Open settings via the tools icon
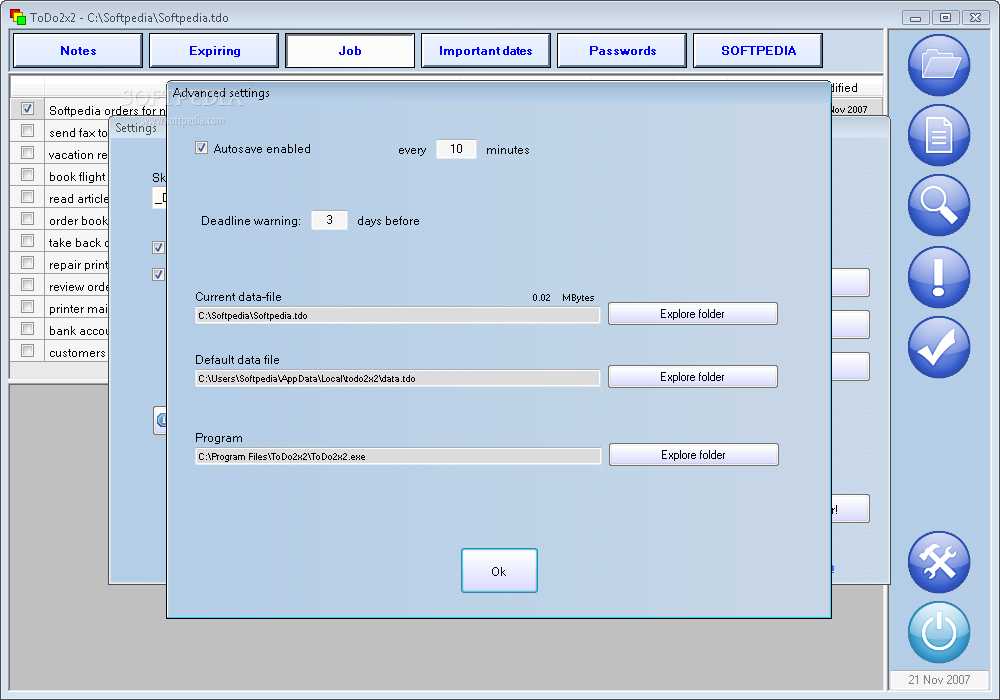Screen dimensions: 1000x700 click(x=938, y=562)
